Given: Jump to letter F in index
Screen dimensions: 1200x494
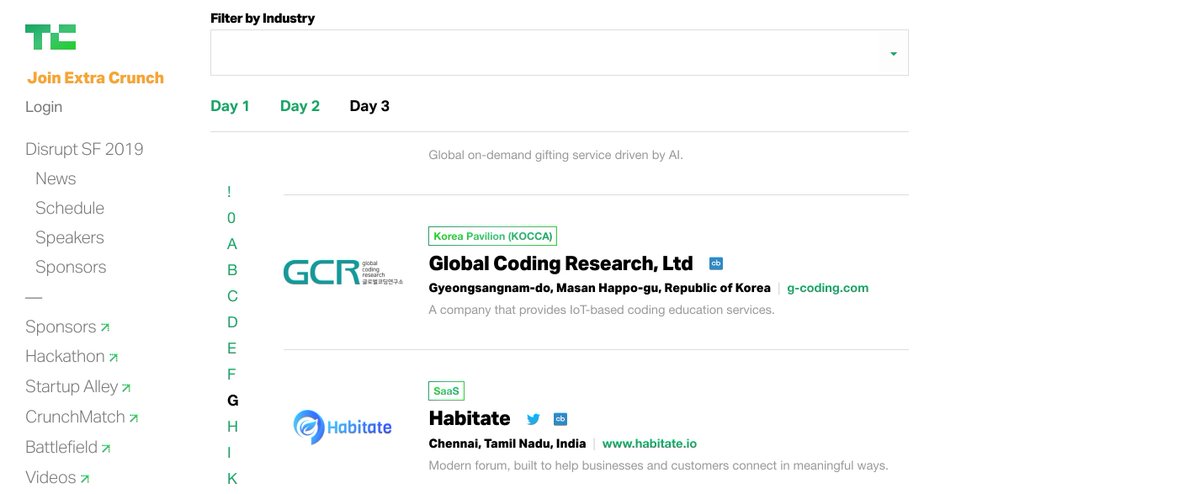Looking at the screenshot, I should tap(232, 374).
